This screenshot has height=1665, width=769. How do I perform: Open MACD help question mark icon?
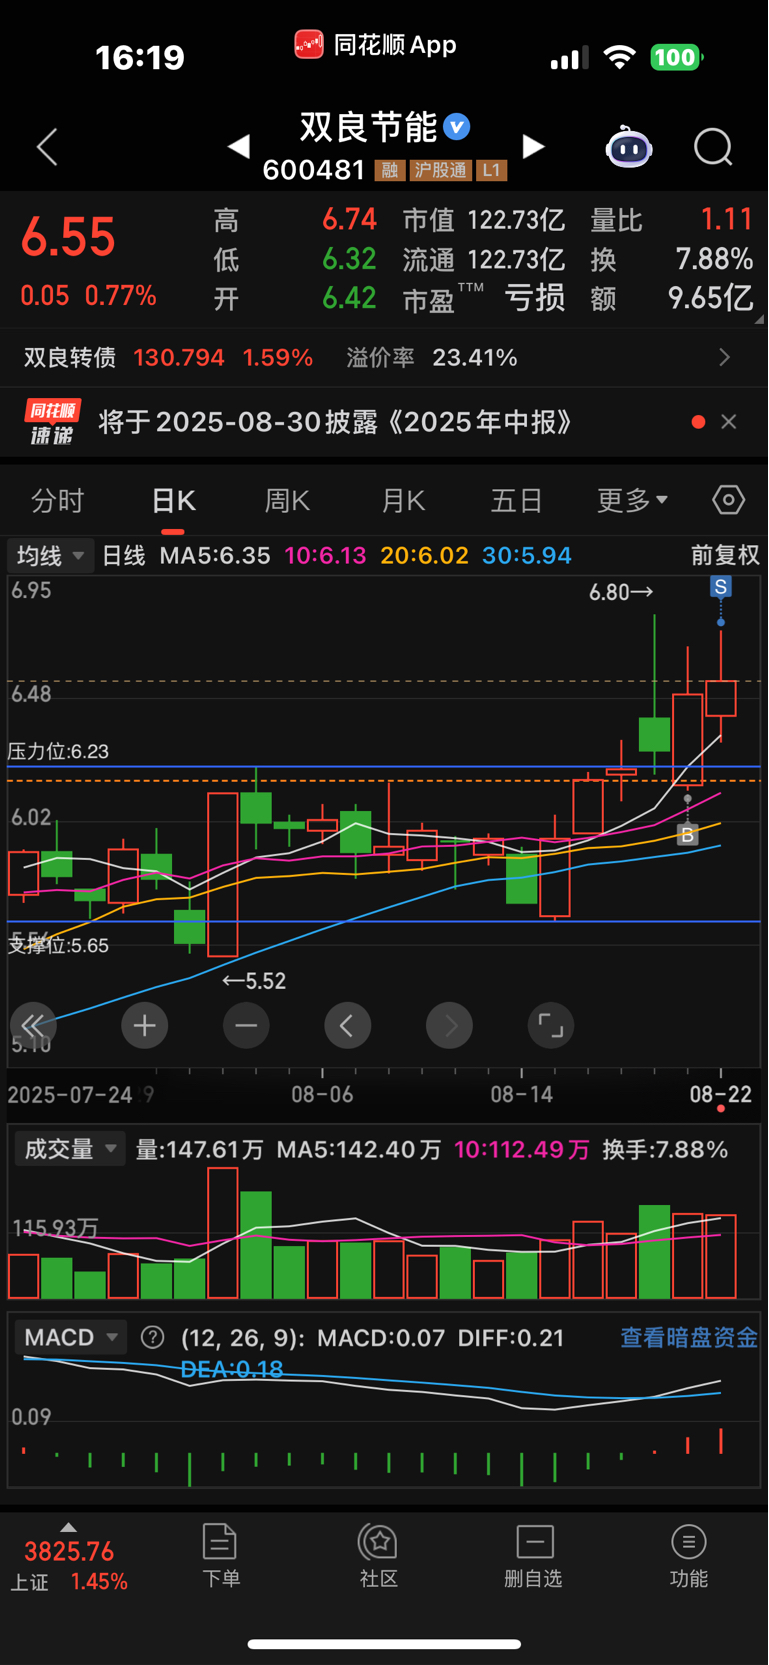click(x=152, y=1337)
